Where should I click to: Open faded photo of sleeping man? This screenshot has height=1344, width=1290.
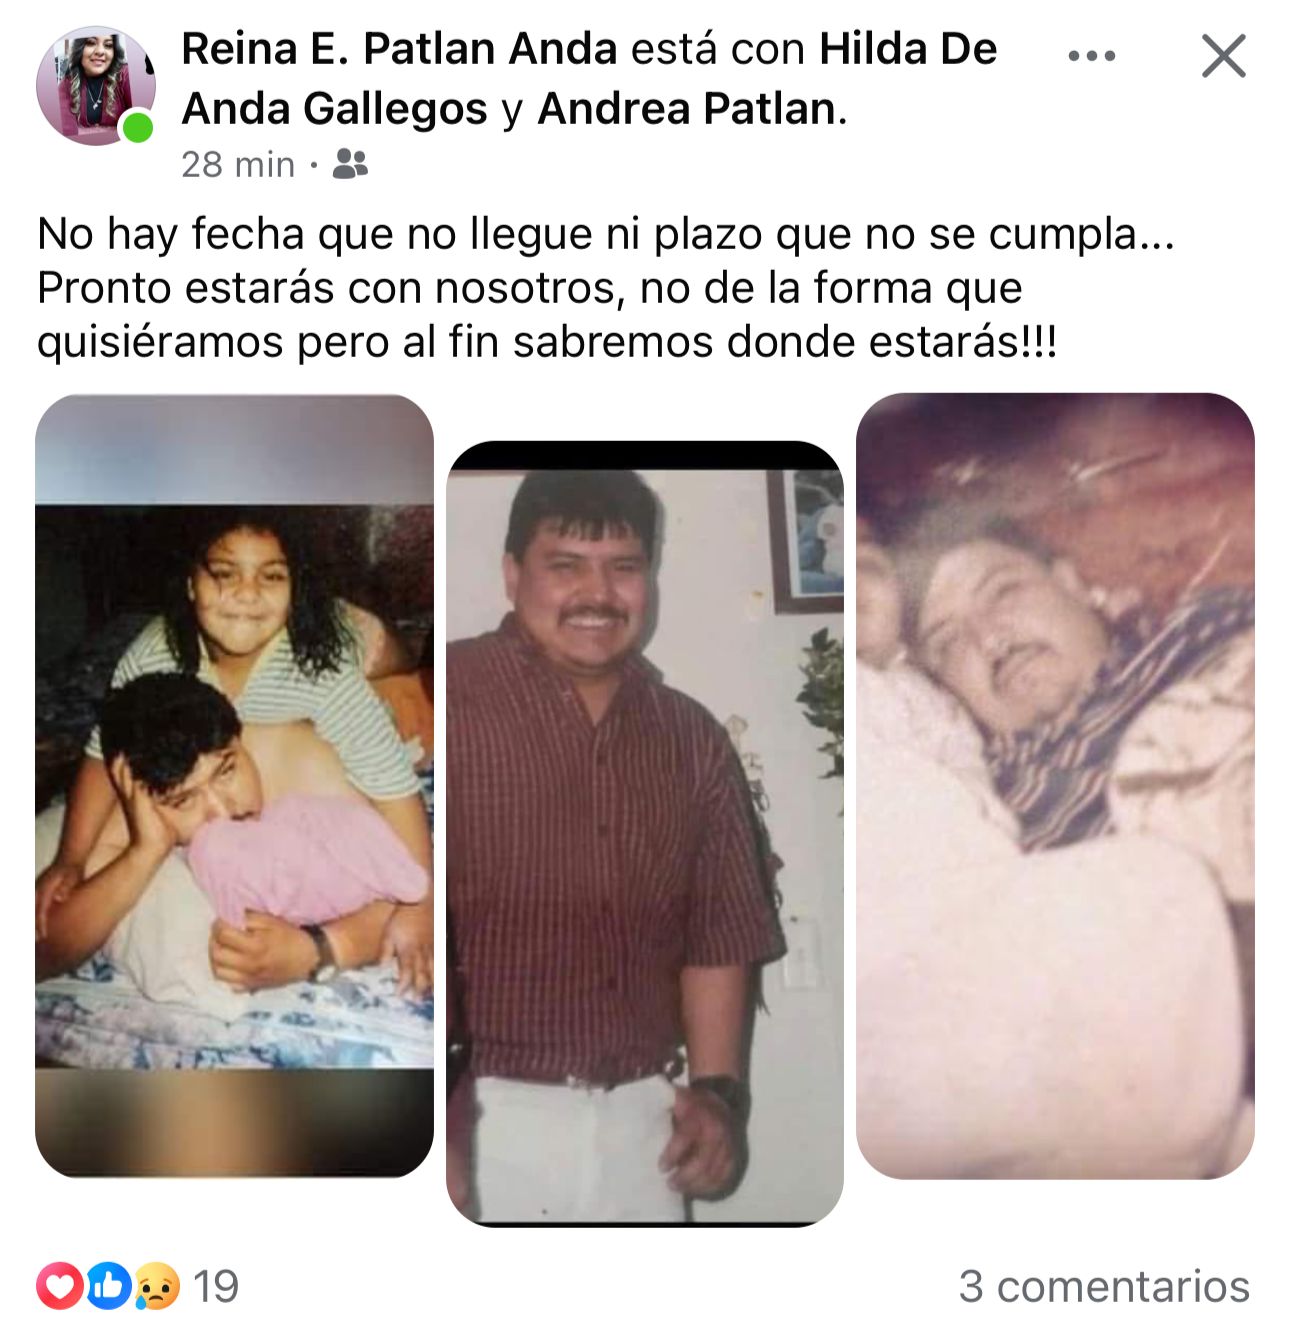point(1055,785)
